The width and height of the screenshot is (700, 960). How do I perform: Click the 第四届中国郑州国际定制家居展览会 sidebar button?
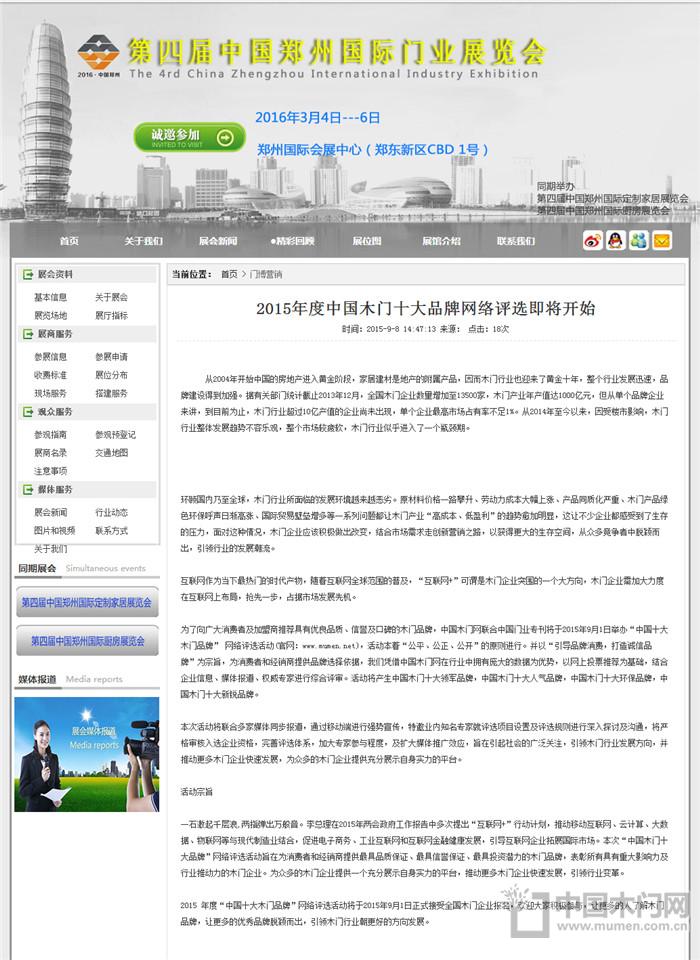pos(87,602)
